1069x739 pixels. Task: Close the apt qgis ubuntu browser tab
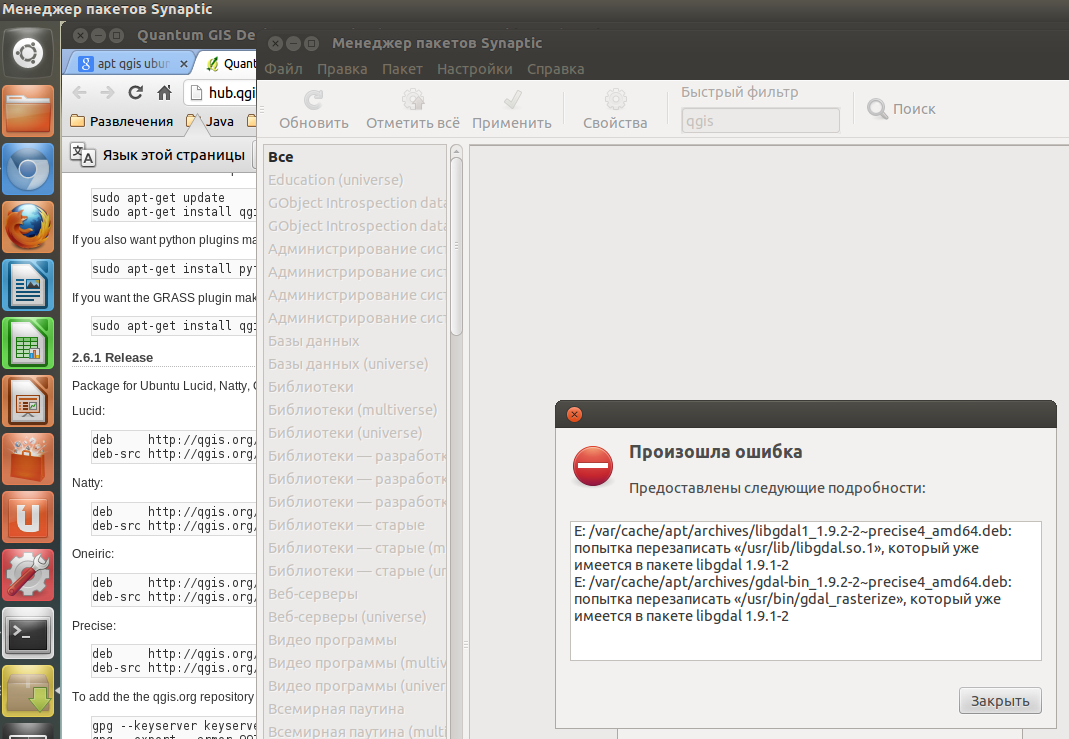click(x=183, y=63)
